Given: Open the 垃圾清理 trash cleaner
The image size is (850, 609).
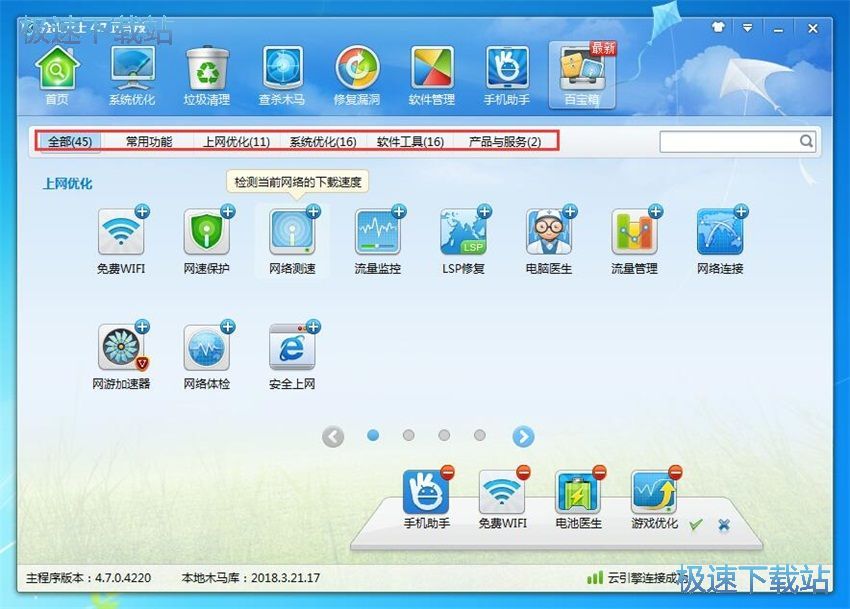Looking at the screenshot, I should click(x=207, y=75).
